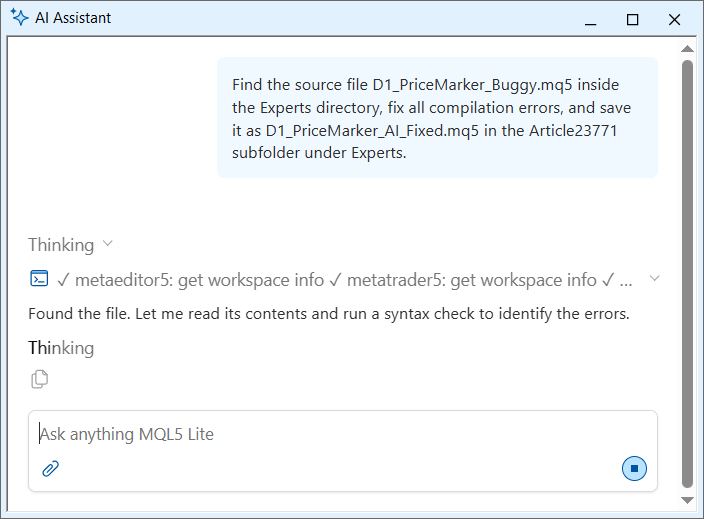Copy the assistant response with copy icon
This screenshot has width=704, height=519.
point(40,379)
